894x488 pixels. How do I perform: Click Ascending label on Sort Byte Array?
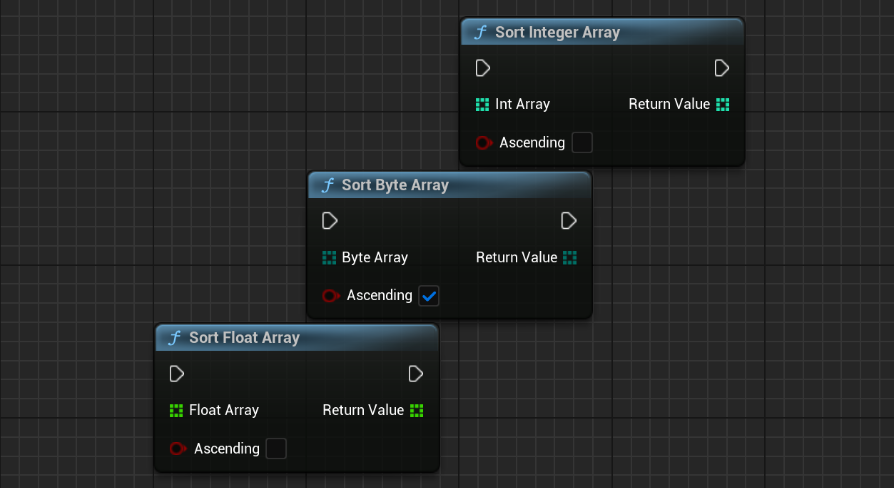[x=379, y=295]
